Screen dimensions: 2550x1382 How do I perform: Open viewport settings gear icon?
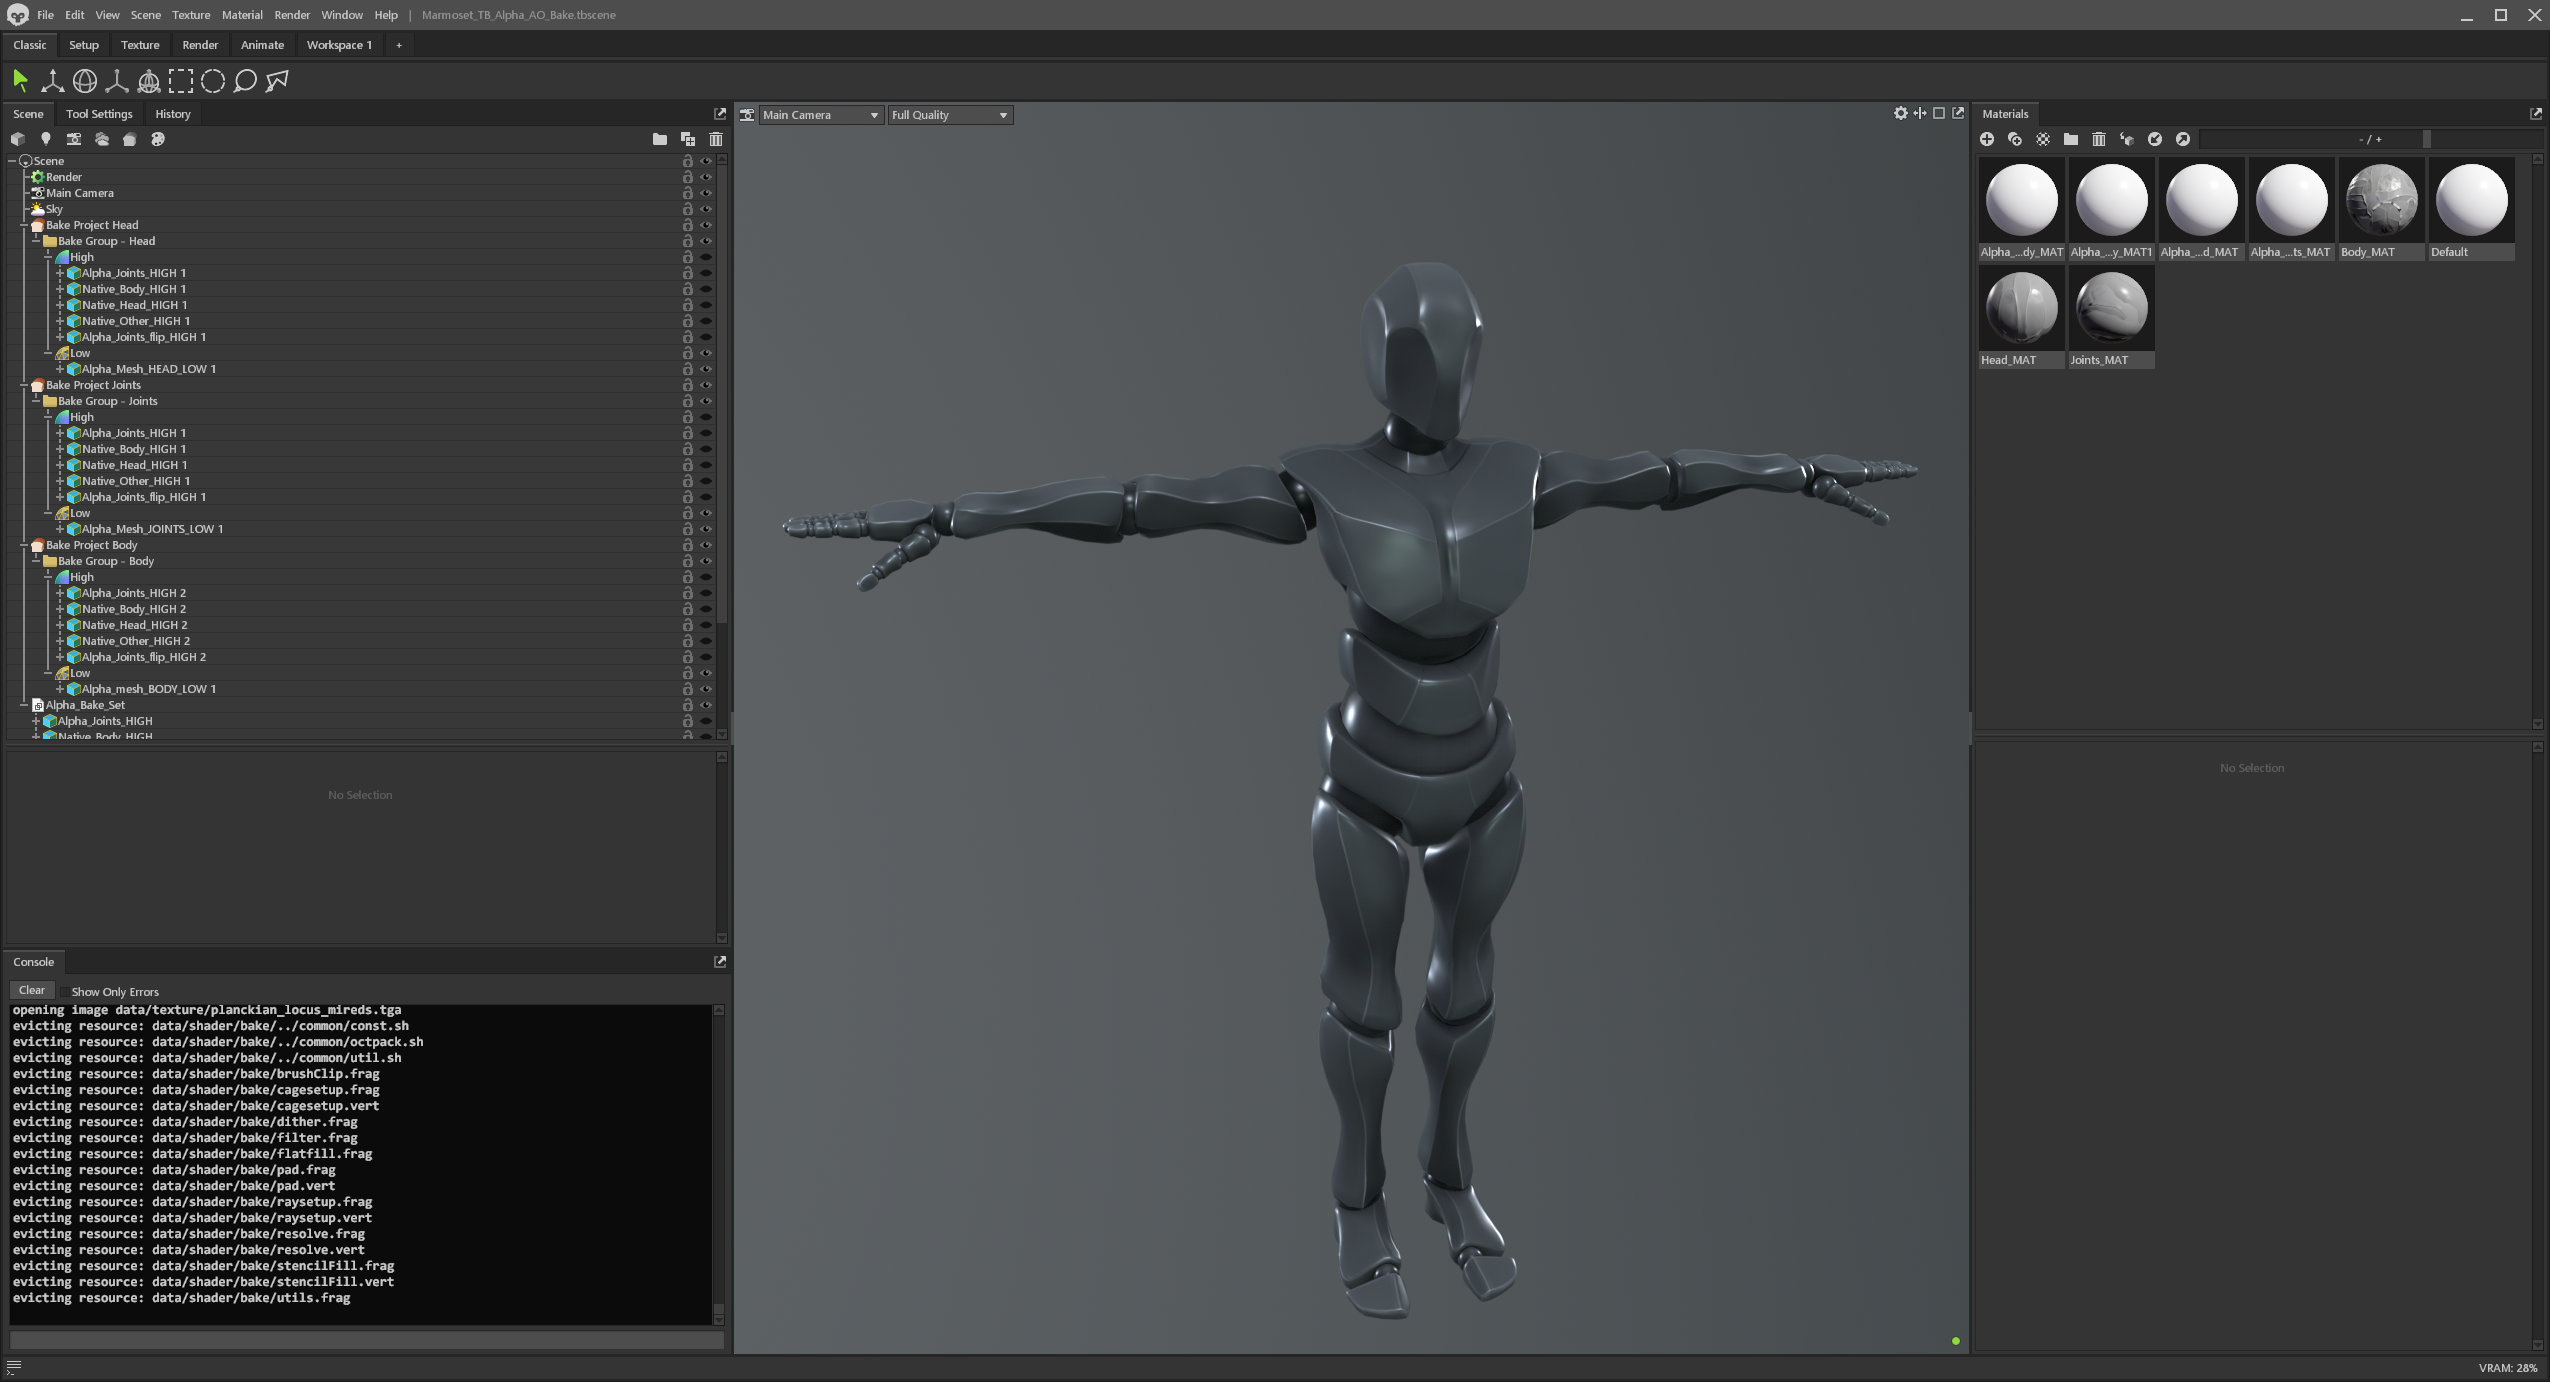click(x=1900, y=114)
